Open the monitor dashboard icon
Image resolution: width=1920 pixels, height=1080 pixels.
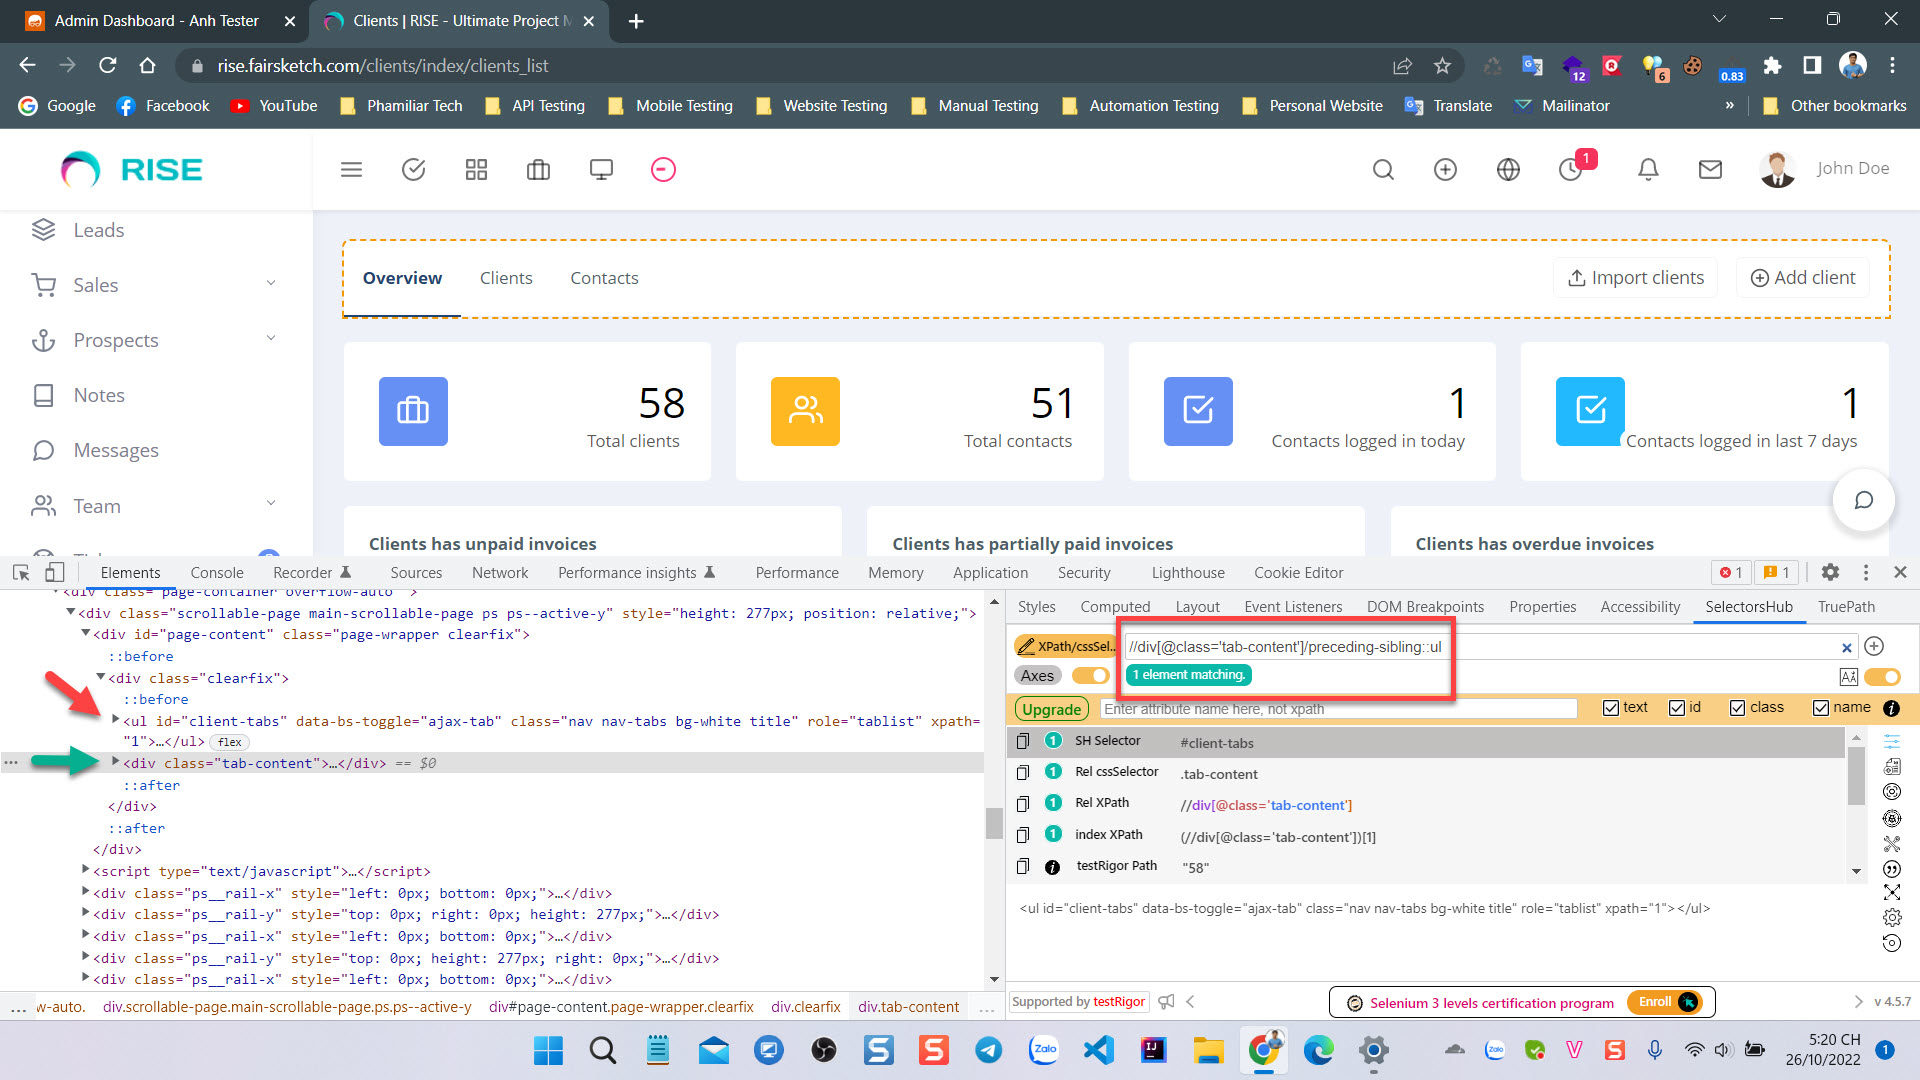click(601, 170)
